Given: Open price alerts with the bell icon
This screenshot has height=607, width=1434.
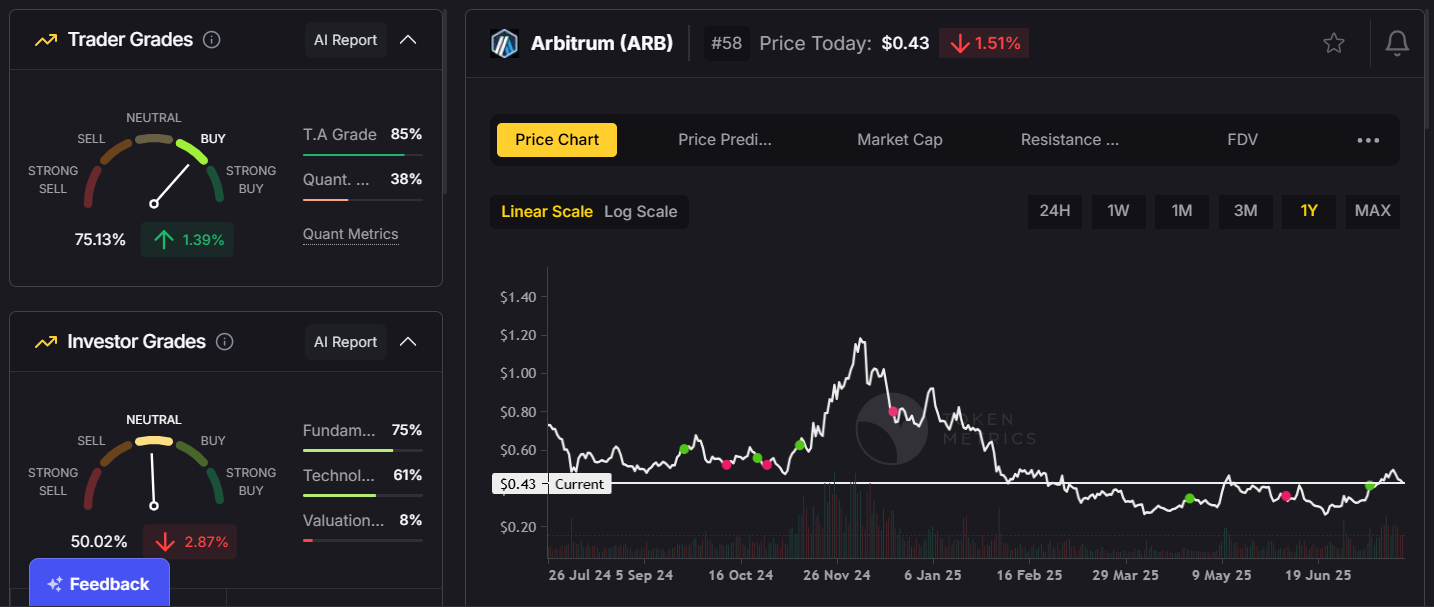Looking at the screenshot, I should click(x=1397, y=43).
